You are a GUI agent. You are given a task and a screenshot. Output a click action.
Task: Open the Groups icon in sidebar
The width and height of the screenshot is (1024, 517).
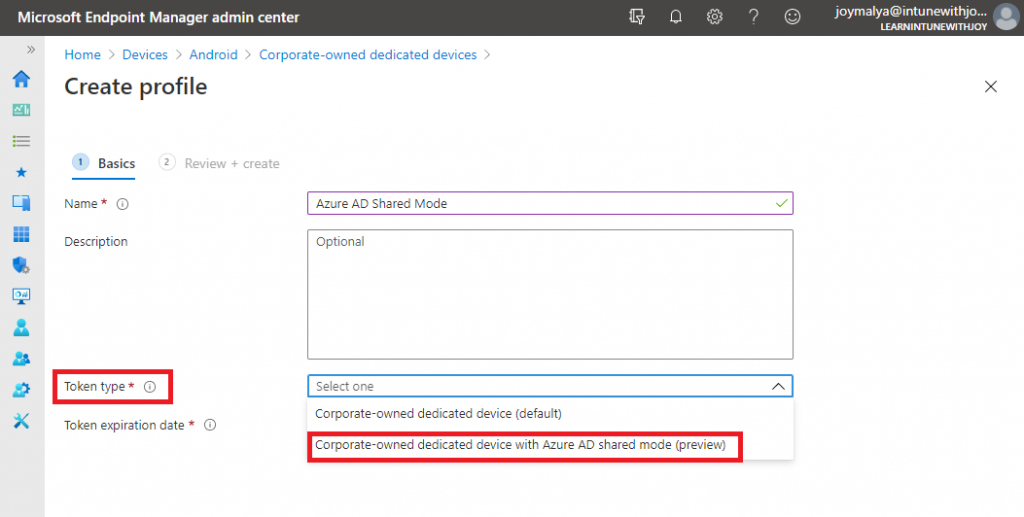point(22,358)
